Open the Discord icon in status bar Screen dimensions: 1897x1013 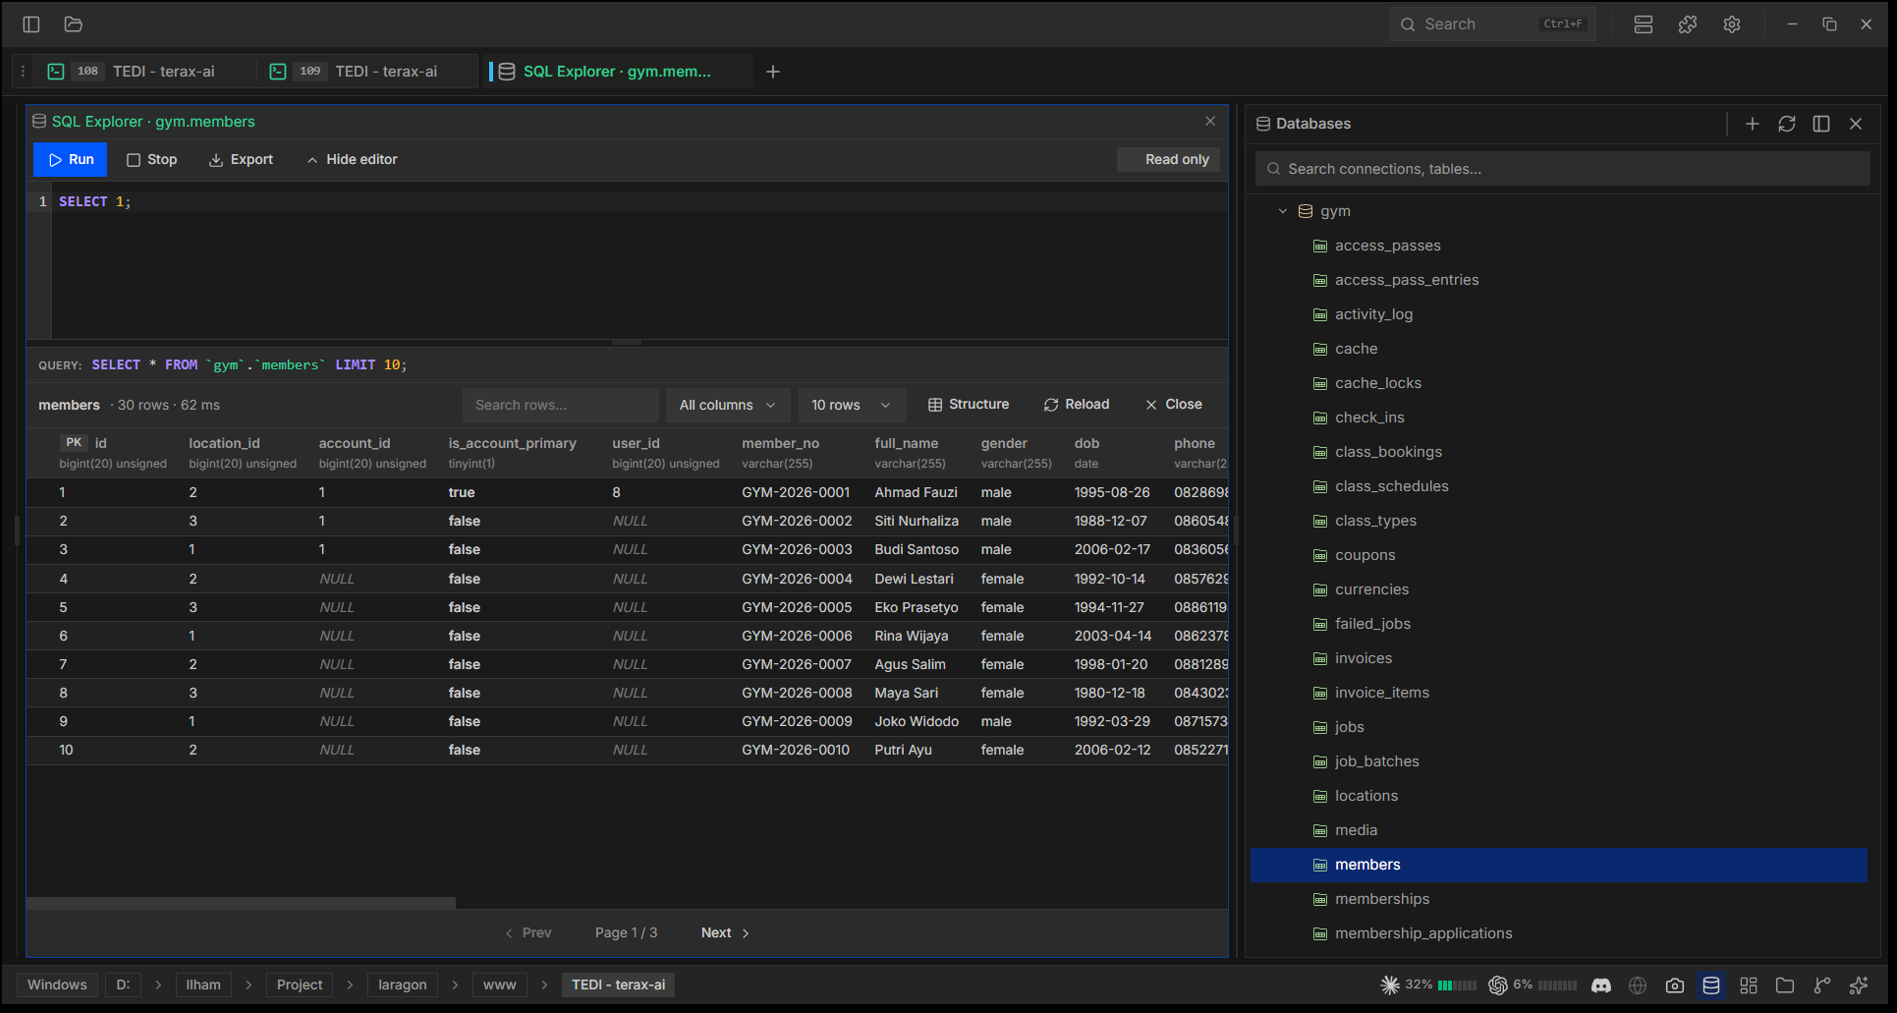tap(1601, 985)
